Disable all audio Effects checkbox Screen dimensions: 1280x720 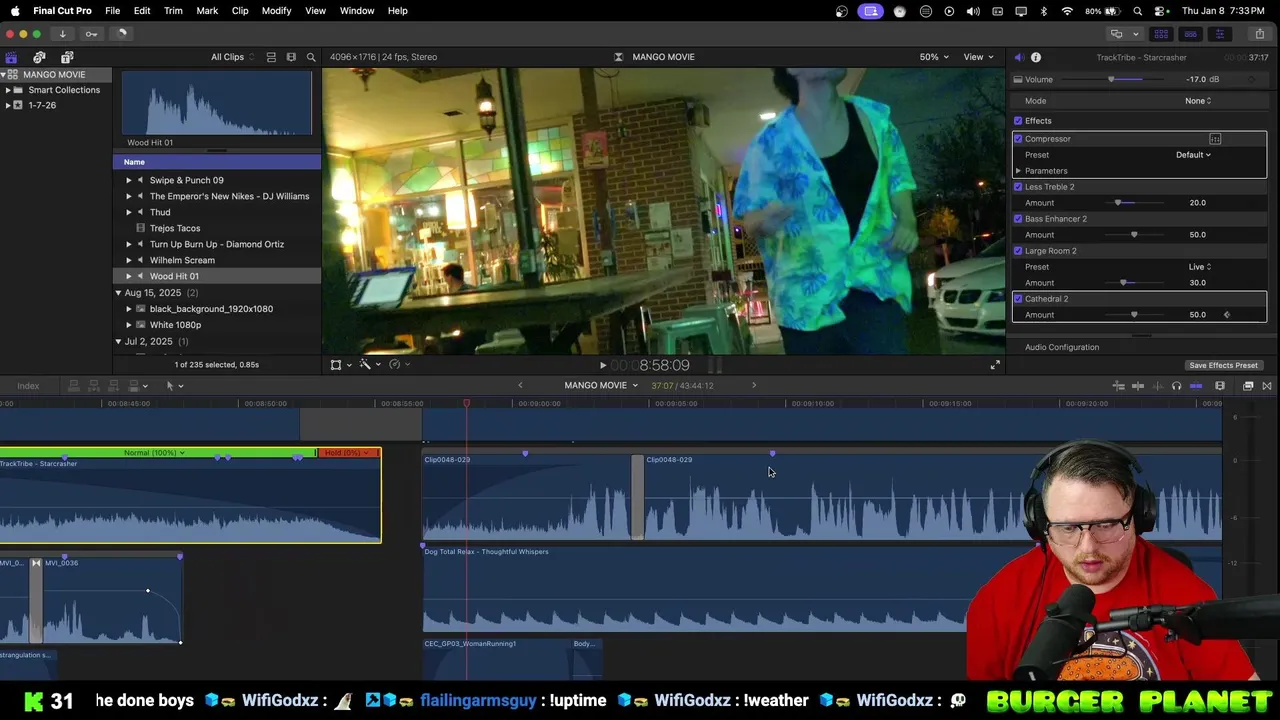point(1018,121)
